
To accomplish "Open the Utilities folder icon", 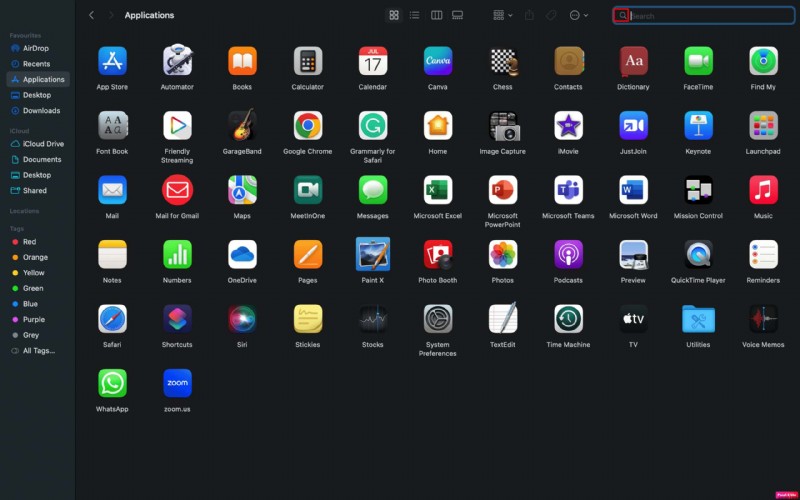I will [x=698, y=319].
